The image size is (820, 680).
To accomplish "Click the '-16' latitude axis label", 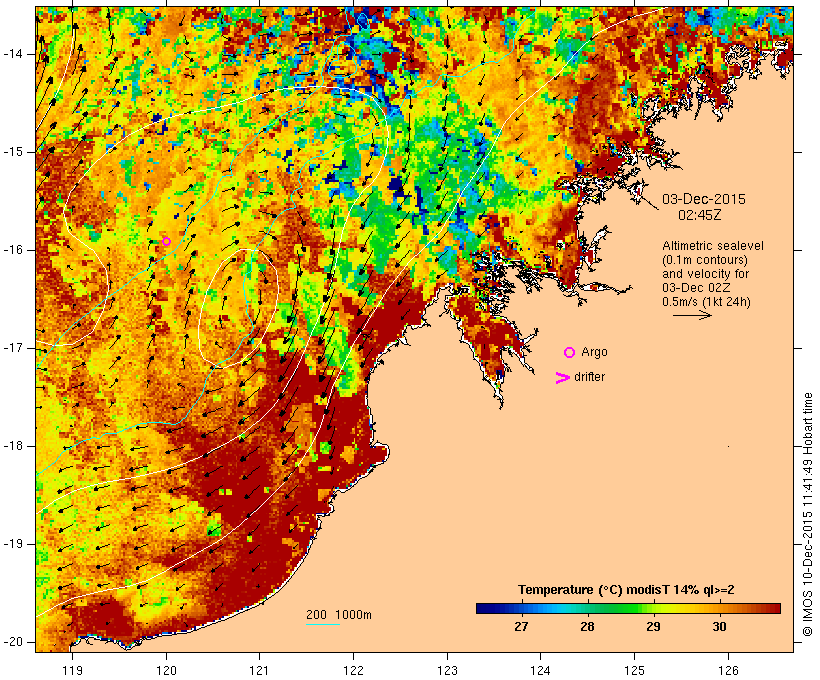I will pyautogui.click(x=12, y=250).
